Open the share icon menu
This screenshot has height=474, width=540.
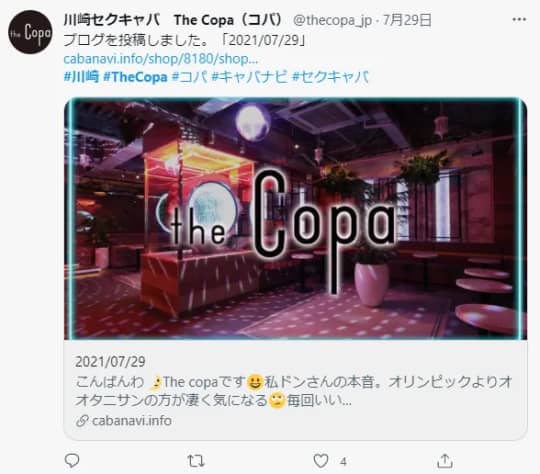click(445, 461)
